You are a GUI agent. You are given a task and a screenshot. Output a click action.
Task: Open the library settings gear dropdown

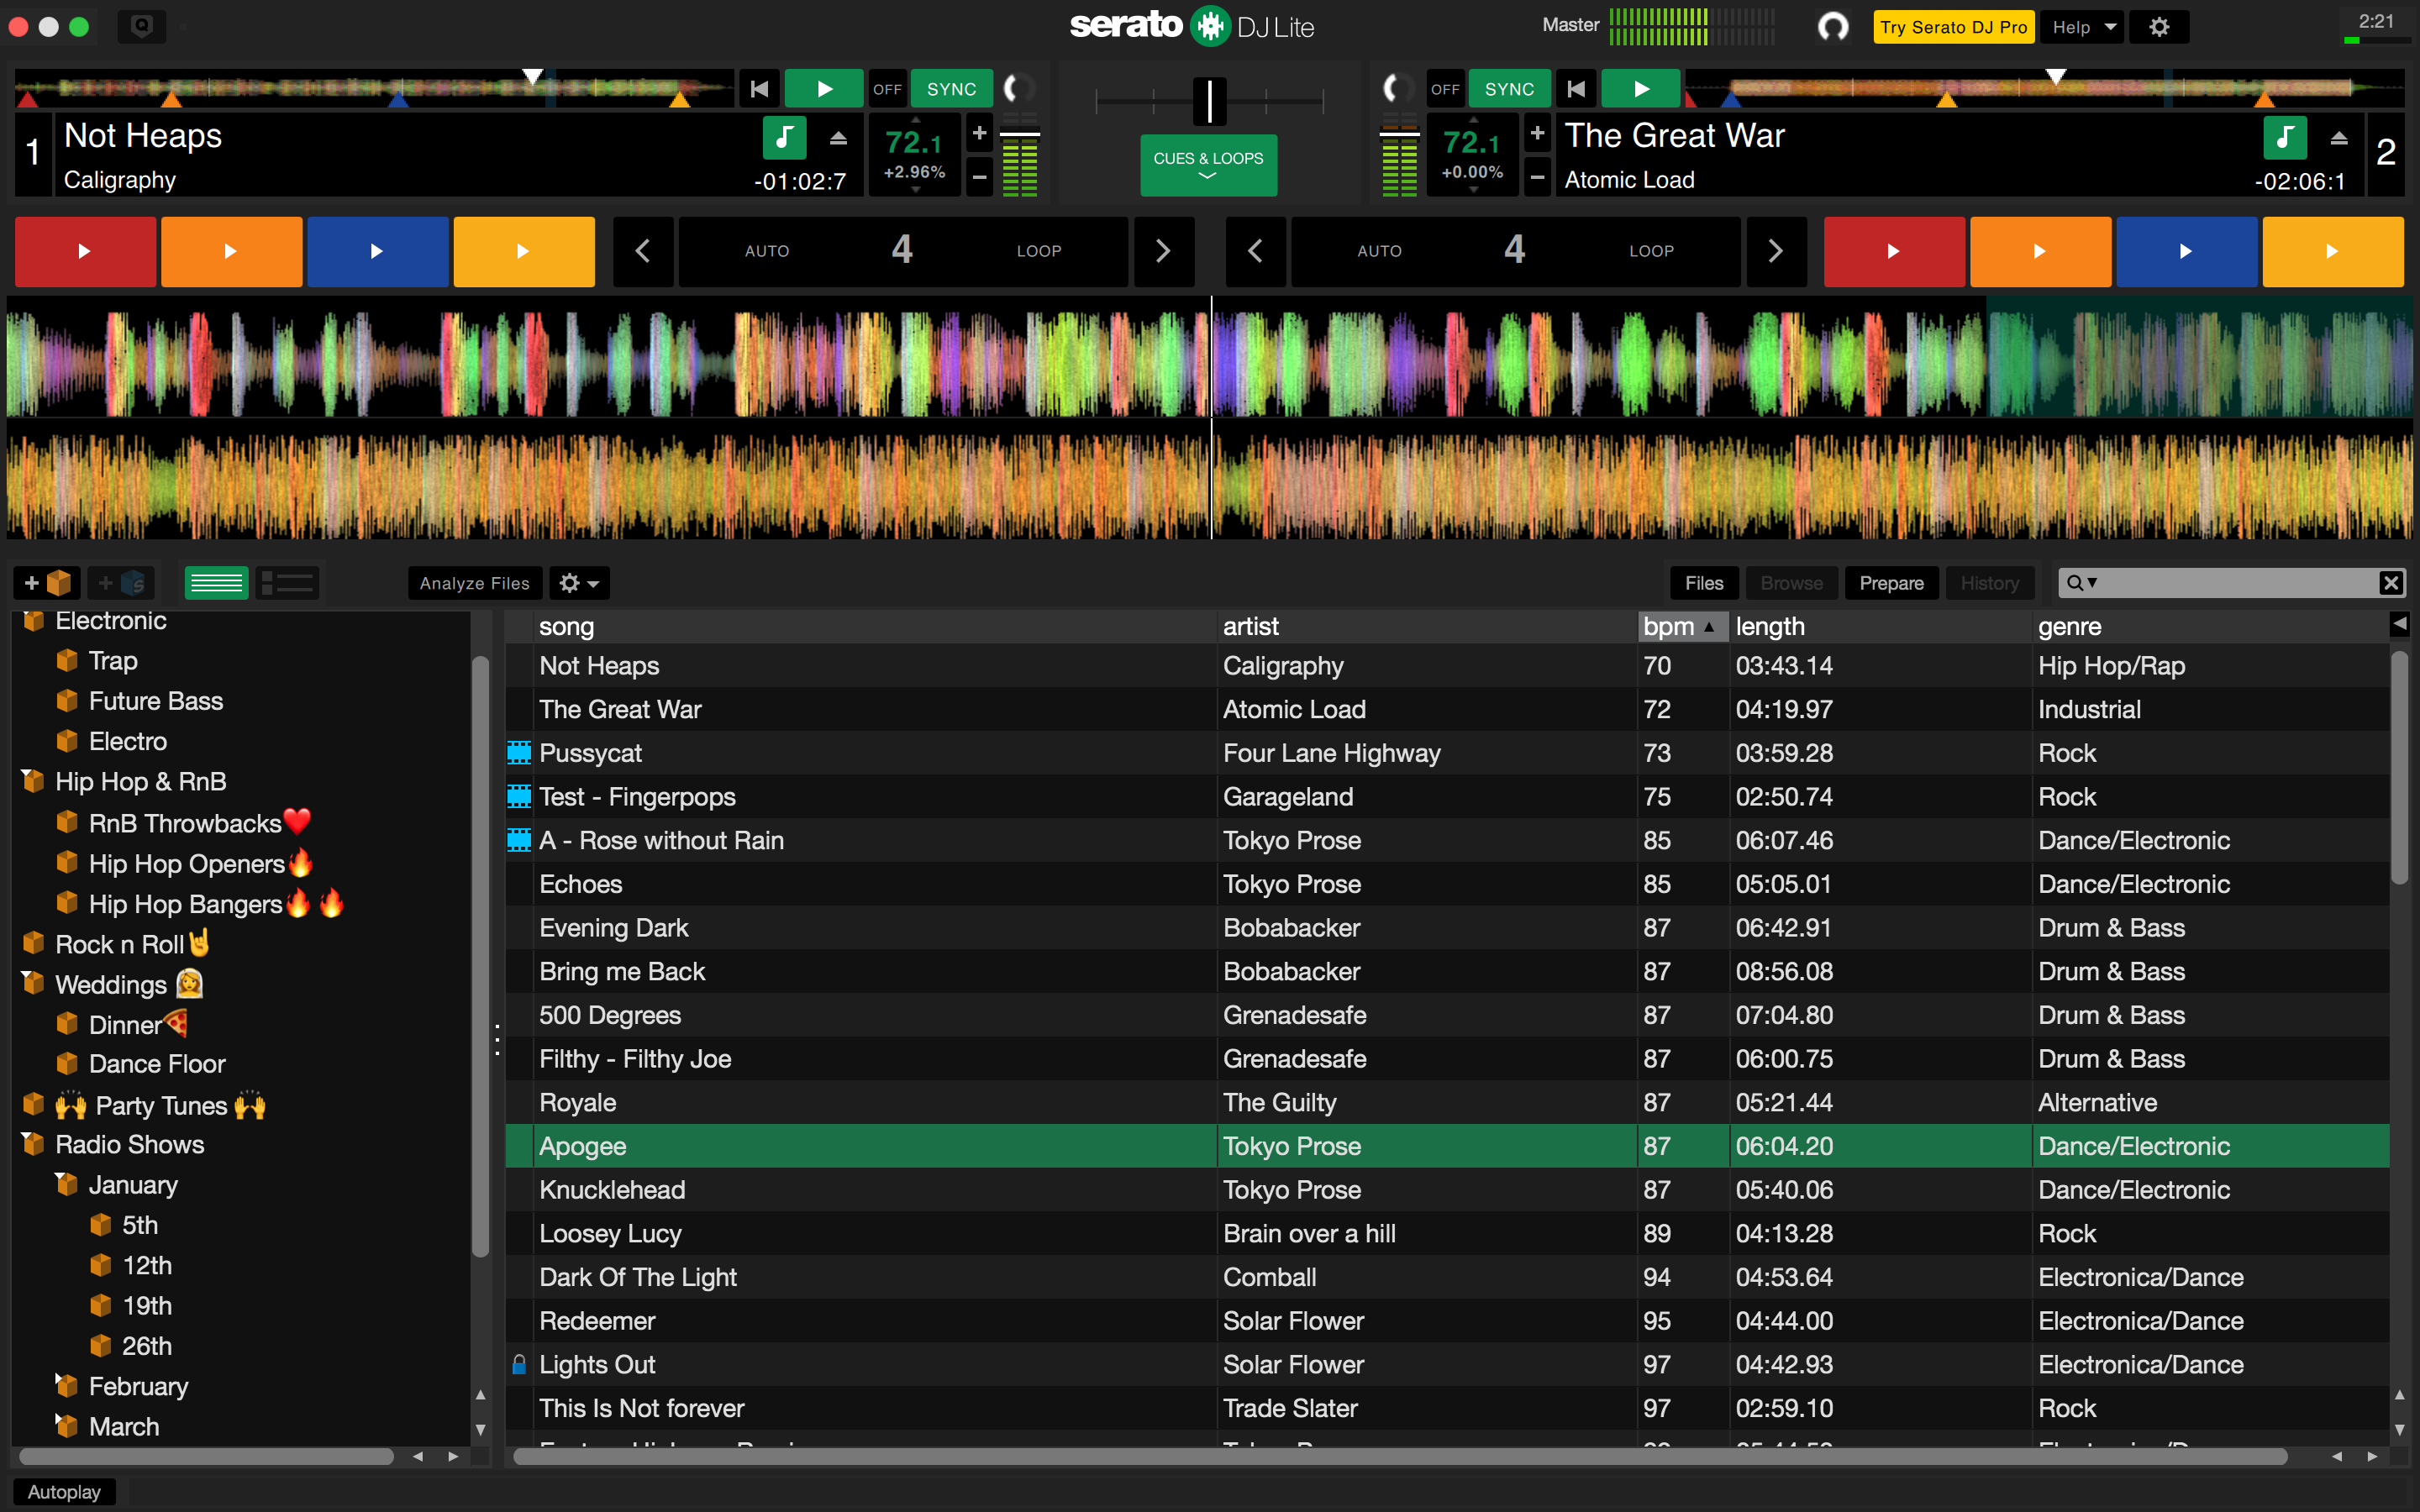coord(578,582)
